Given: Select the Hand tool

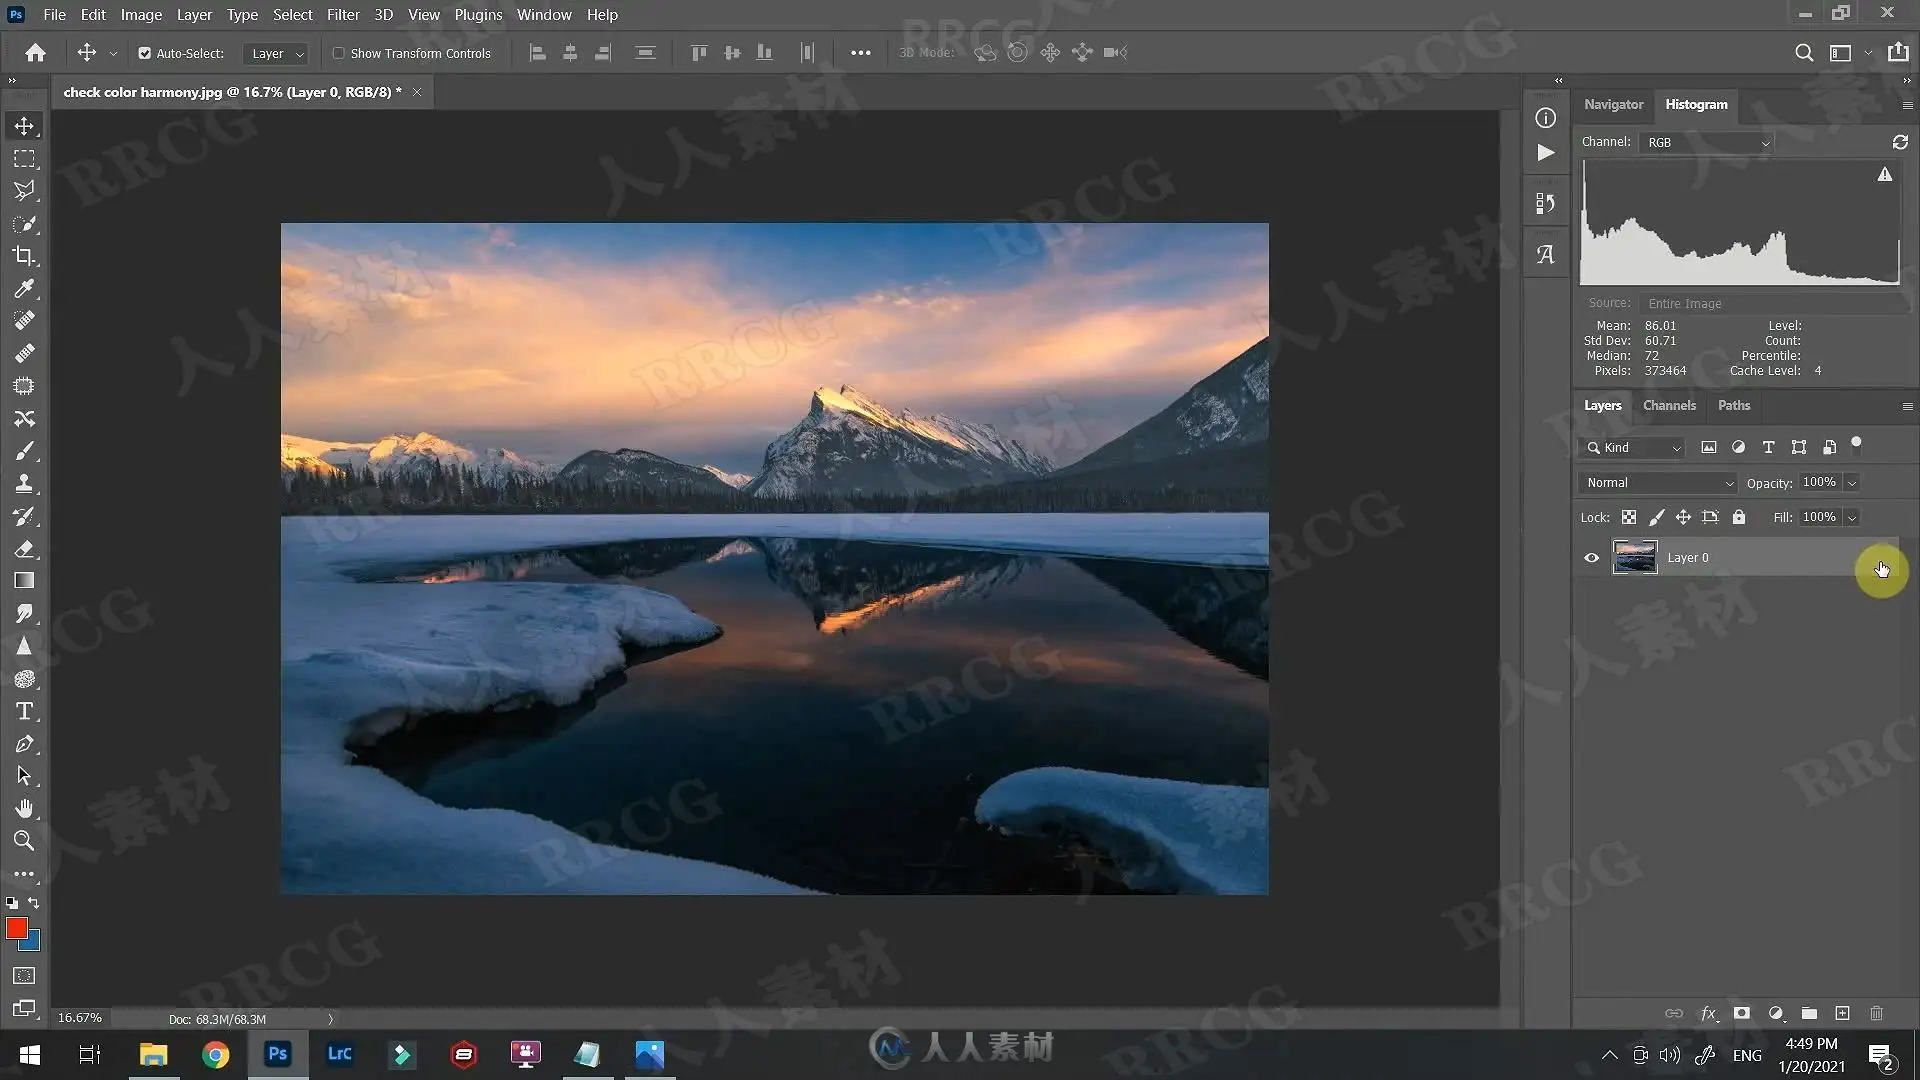Looking at the screenshot, I should tap(24, 808).
